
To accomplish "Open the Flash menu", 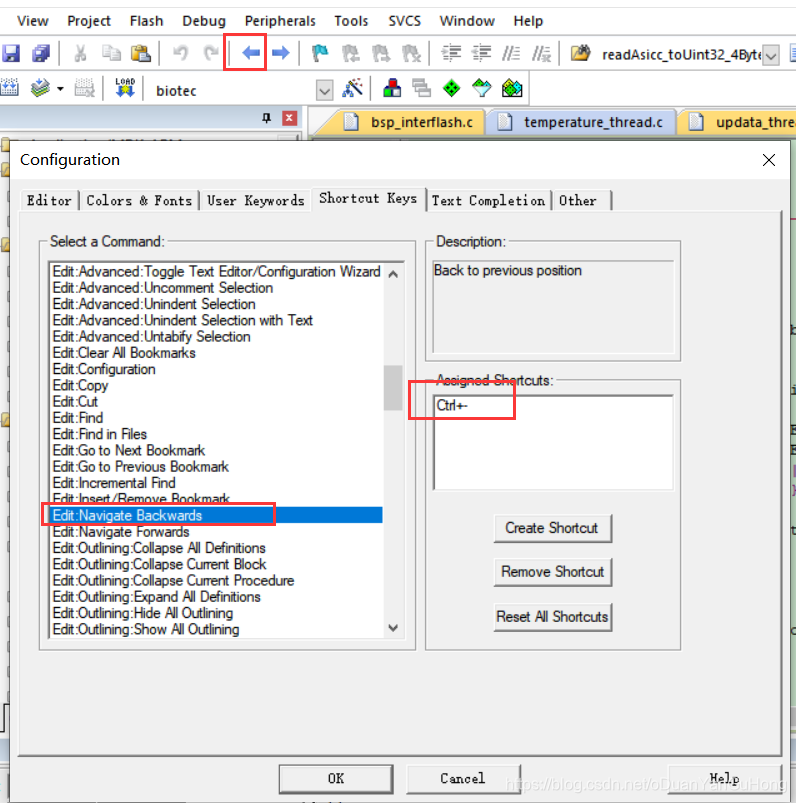I will pos(146,21).
